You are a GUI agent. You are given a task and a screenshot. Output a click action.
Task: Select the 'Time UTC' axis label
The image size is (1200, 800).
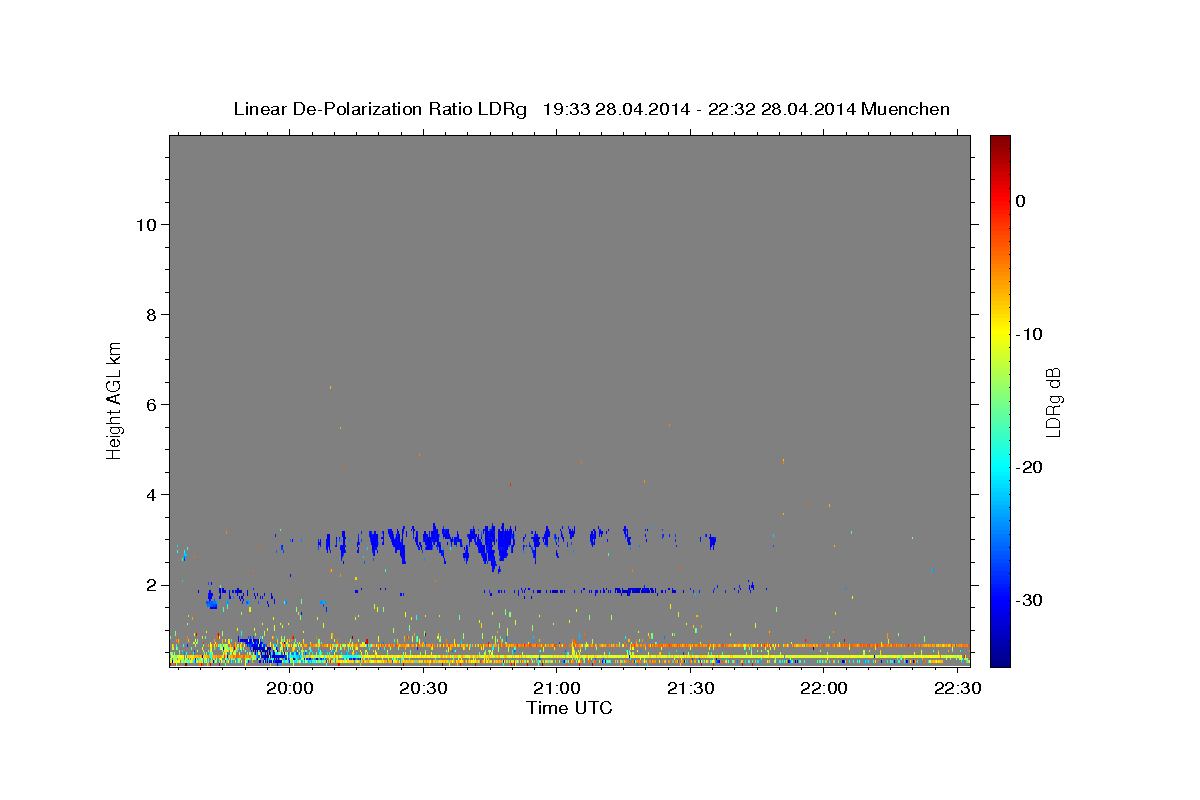(569, 708)
